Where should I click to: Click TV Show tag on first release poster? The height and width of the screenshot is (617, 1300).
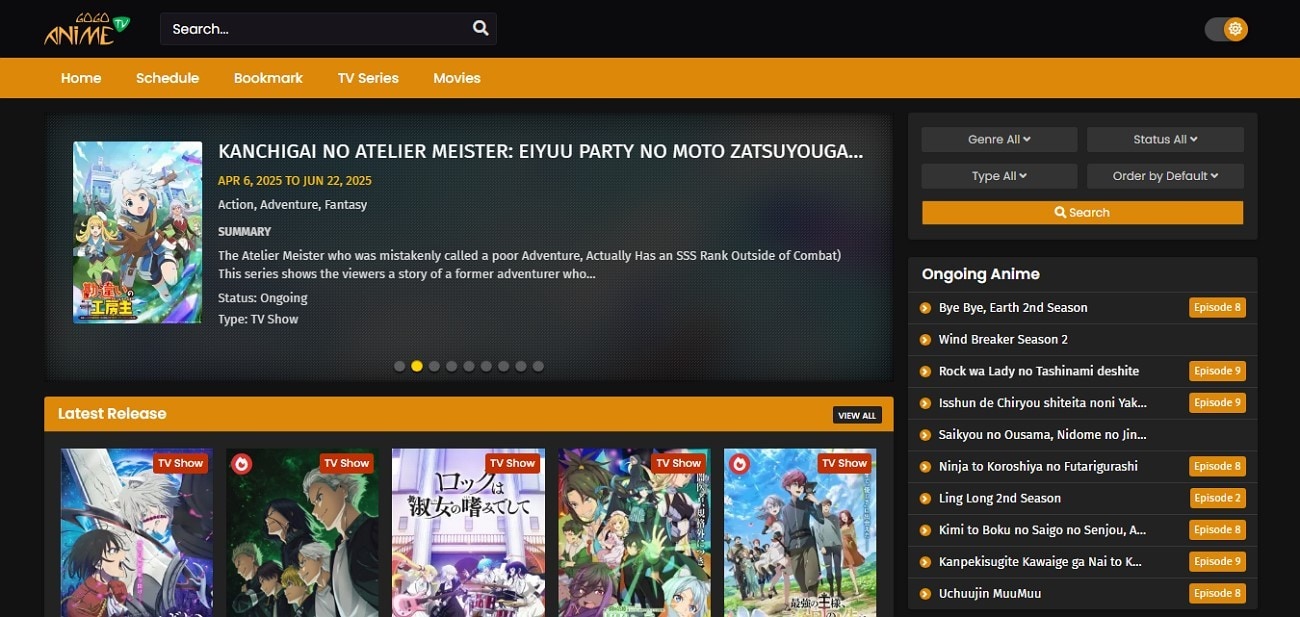click(180, 463)
